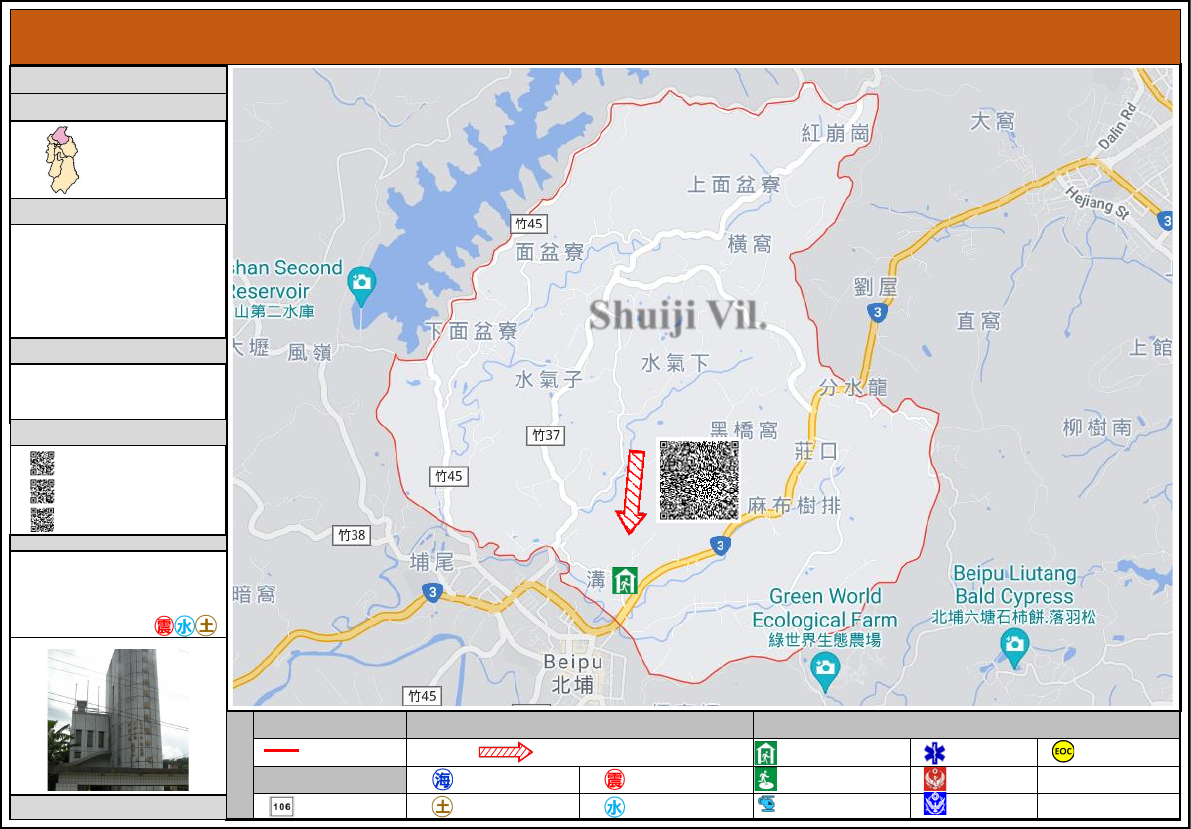Click the Green World Ecological Farm label
Screen dimensions: 1191x829
point(825,617)
